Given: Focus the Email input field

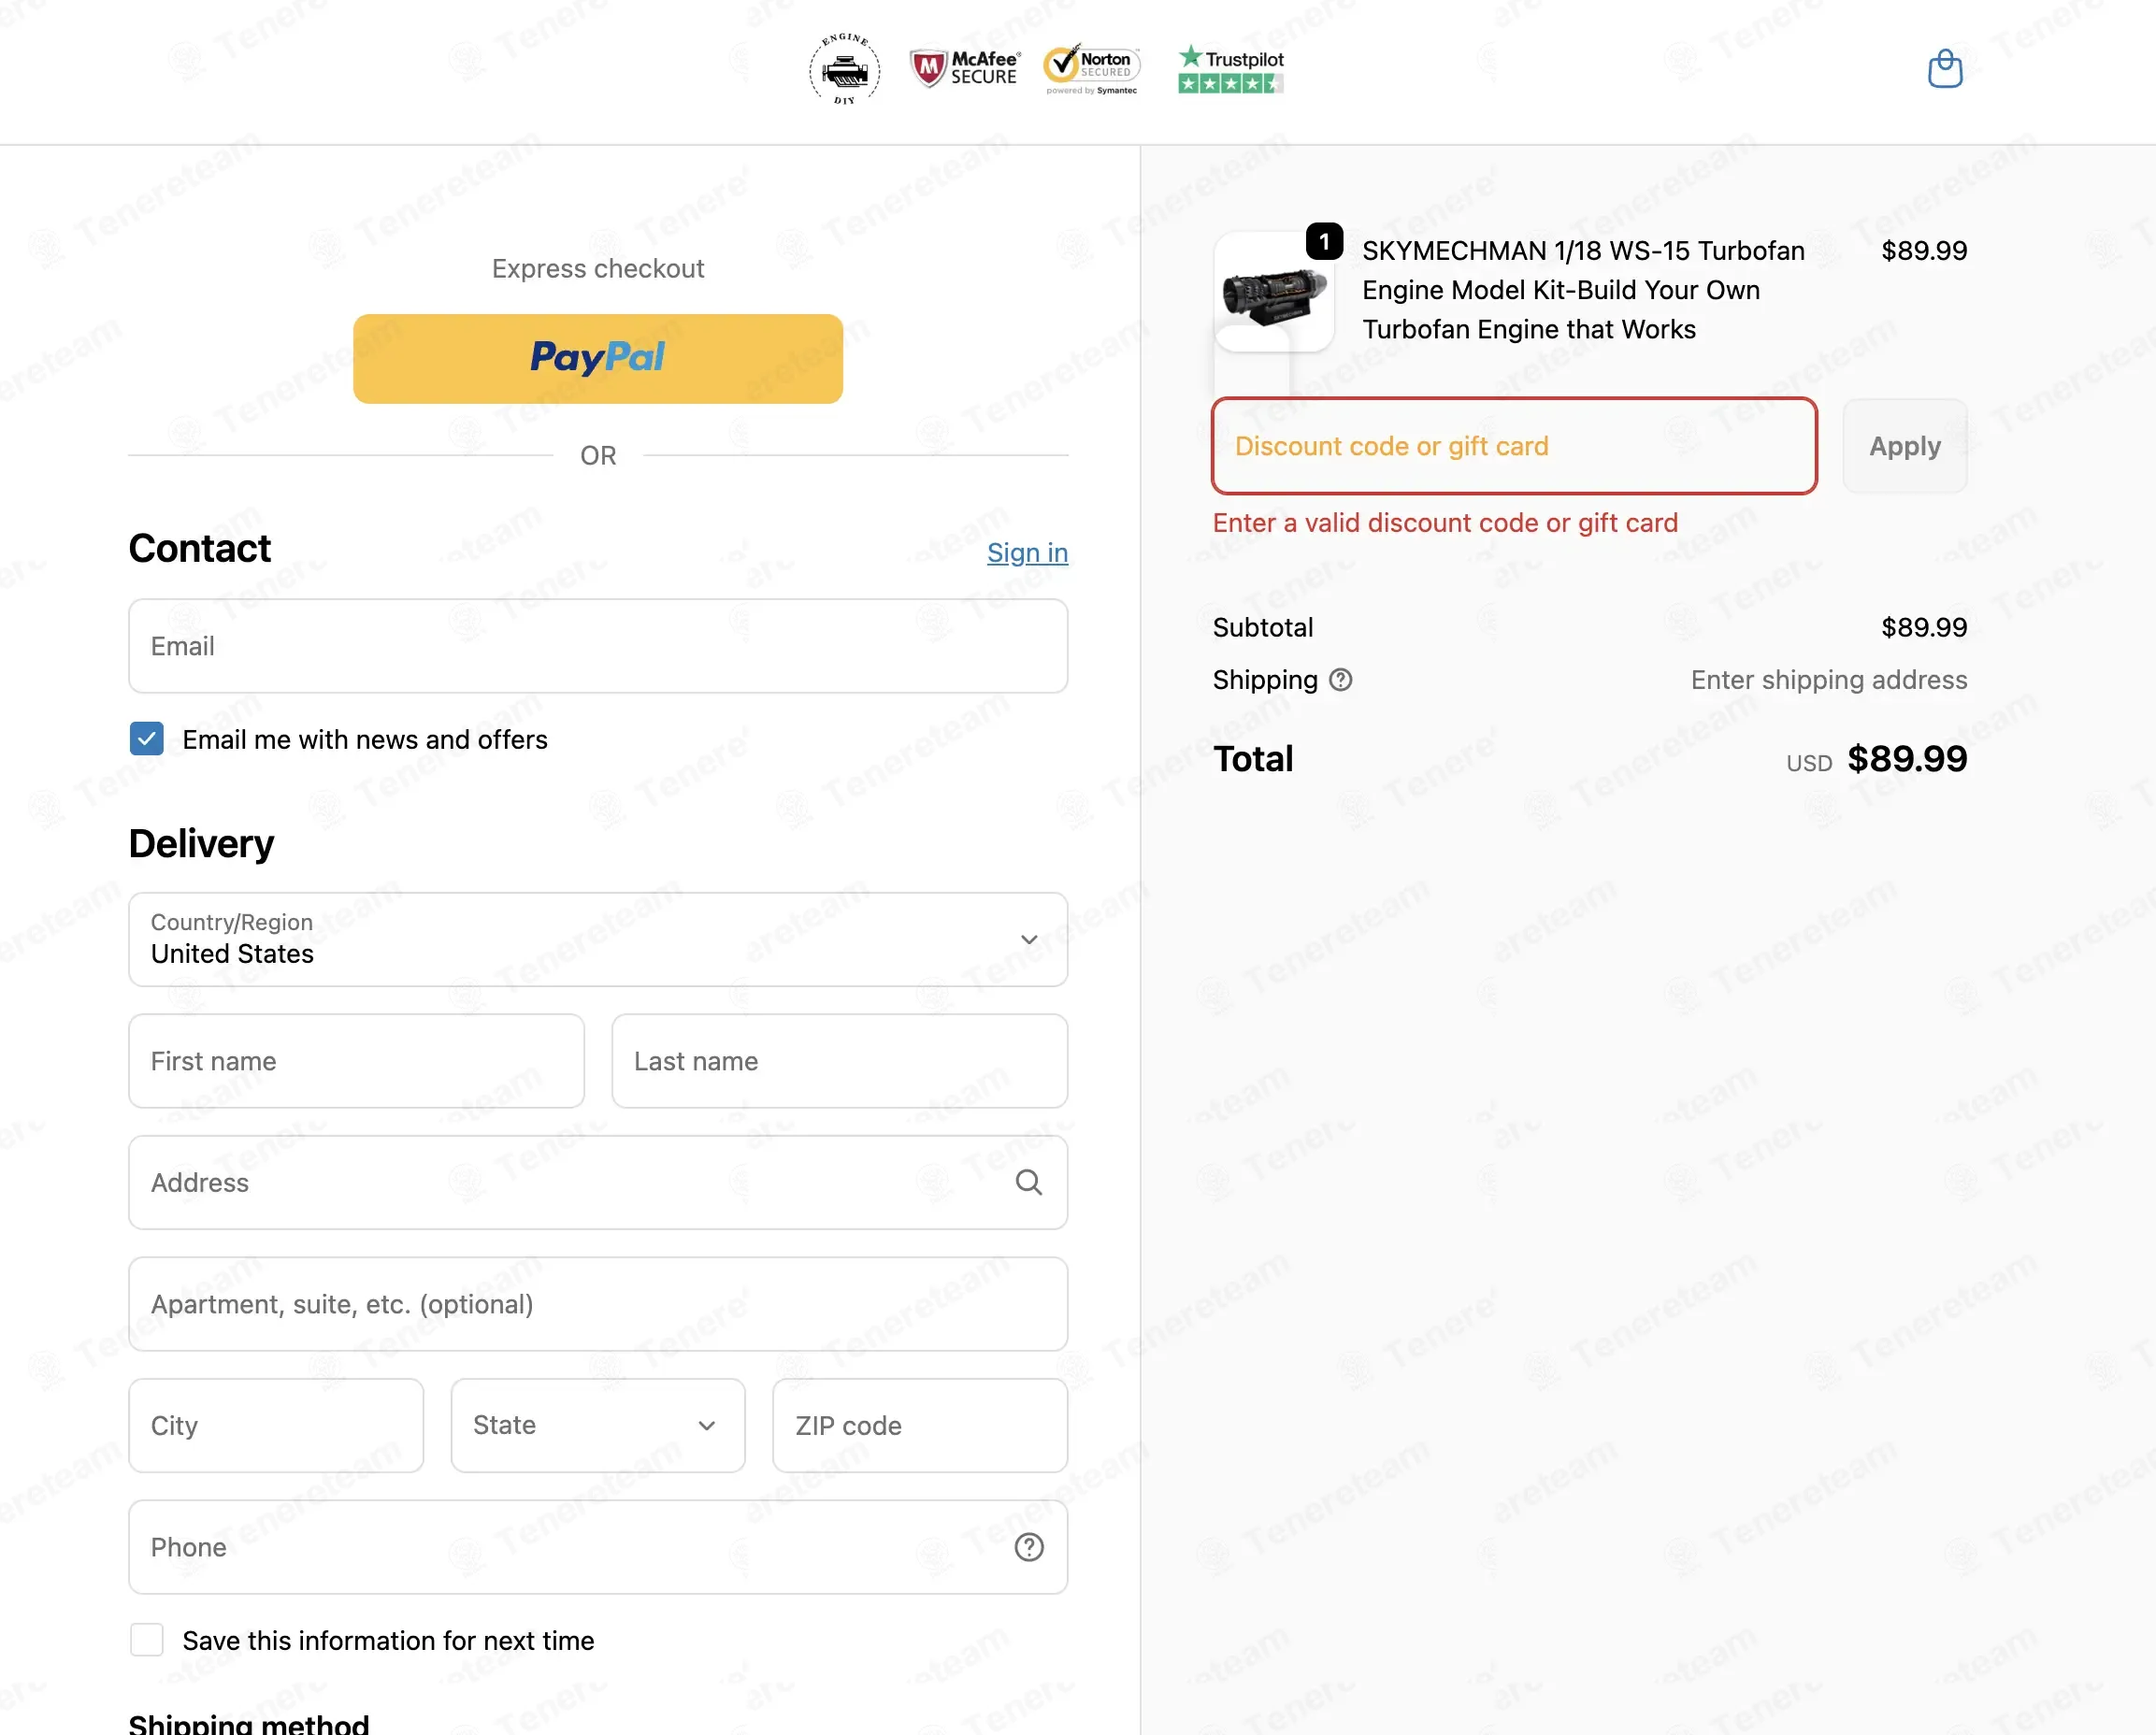Looking at the screenshot, I should pos(598,646).
